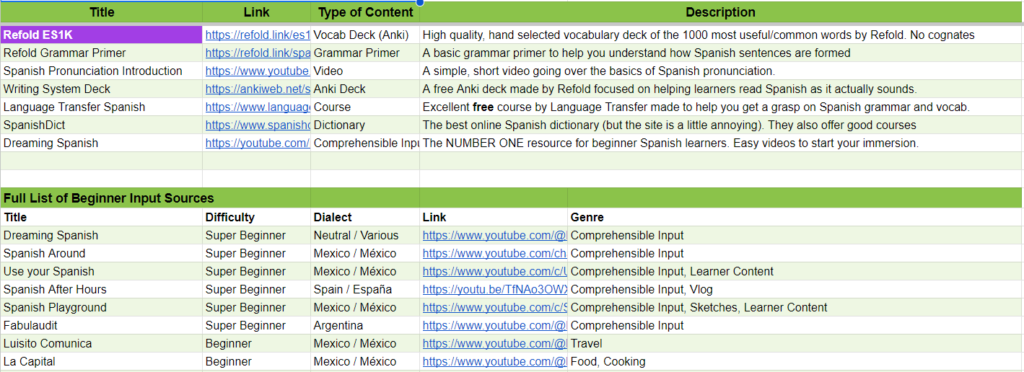Select the Food, Cooking genre cell
This screenshot has height=372, width=1024.
[x=795, y=361]
